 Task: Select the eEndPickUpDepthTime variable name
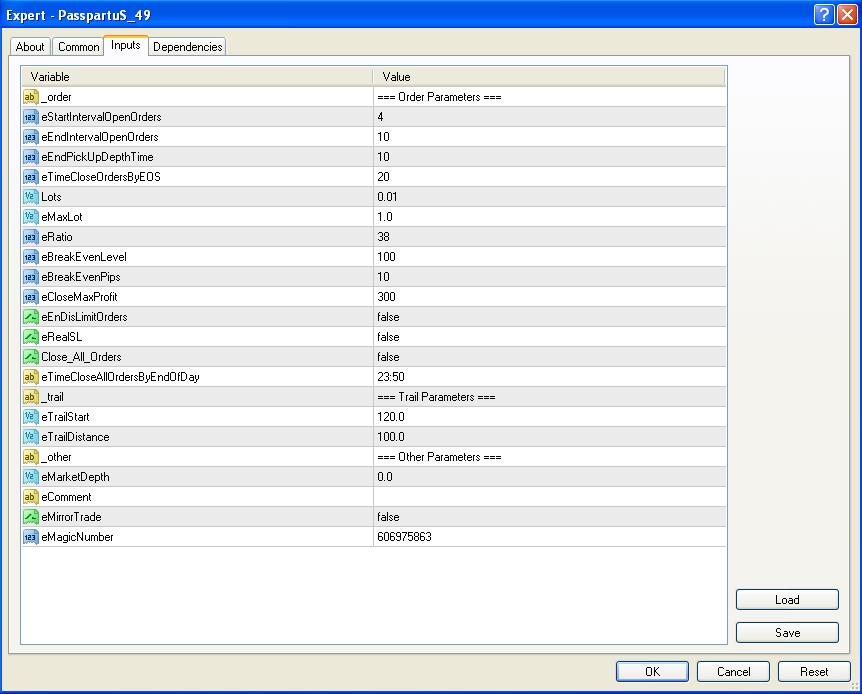click(97, 157)
